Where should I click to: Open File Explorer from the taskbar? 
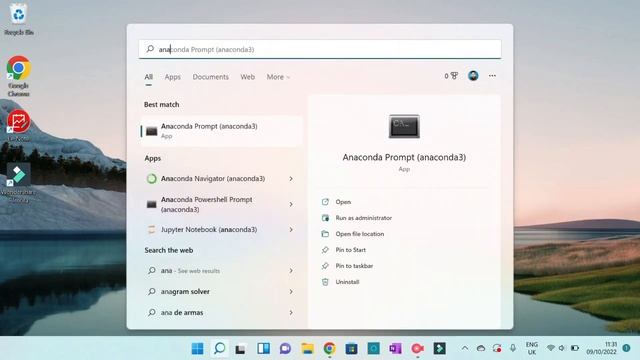click(307, 349)
